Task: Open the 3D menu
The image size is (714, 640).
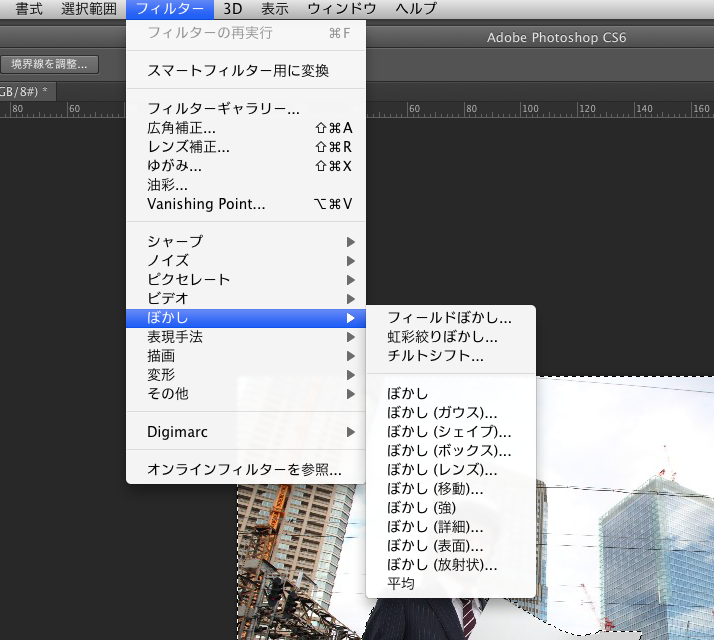Action: coord(232,9)
